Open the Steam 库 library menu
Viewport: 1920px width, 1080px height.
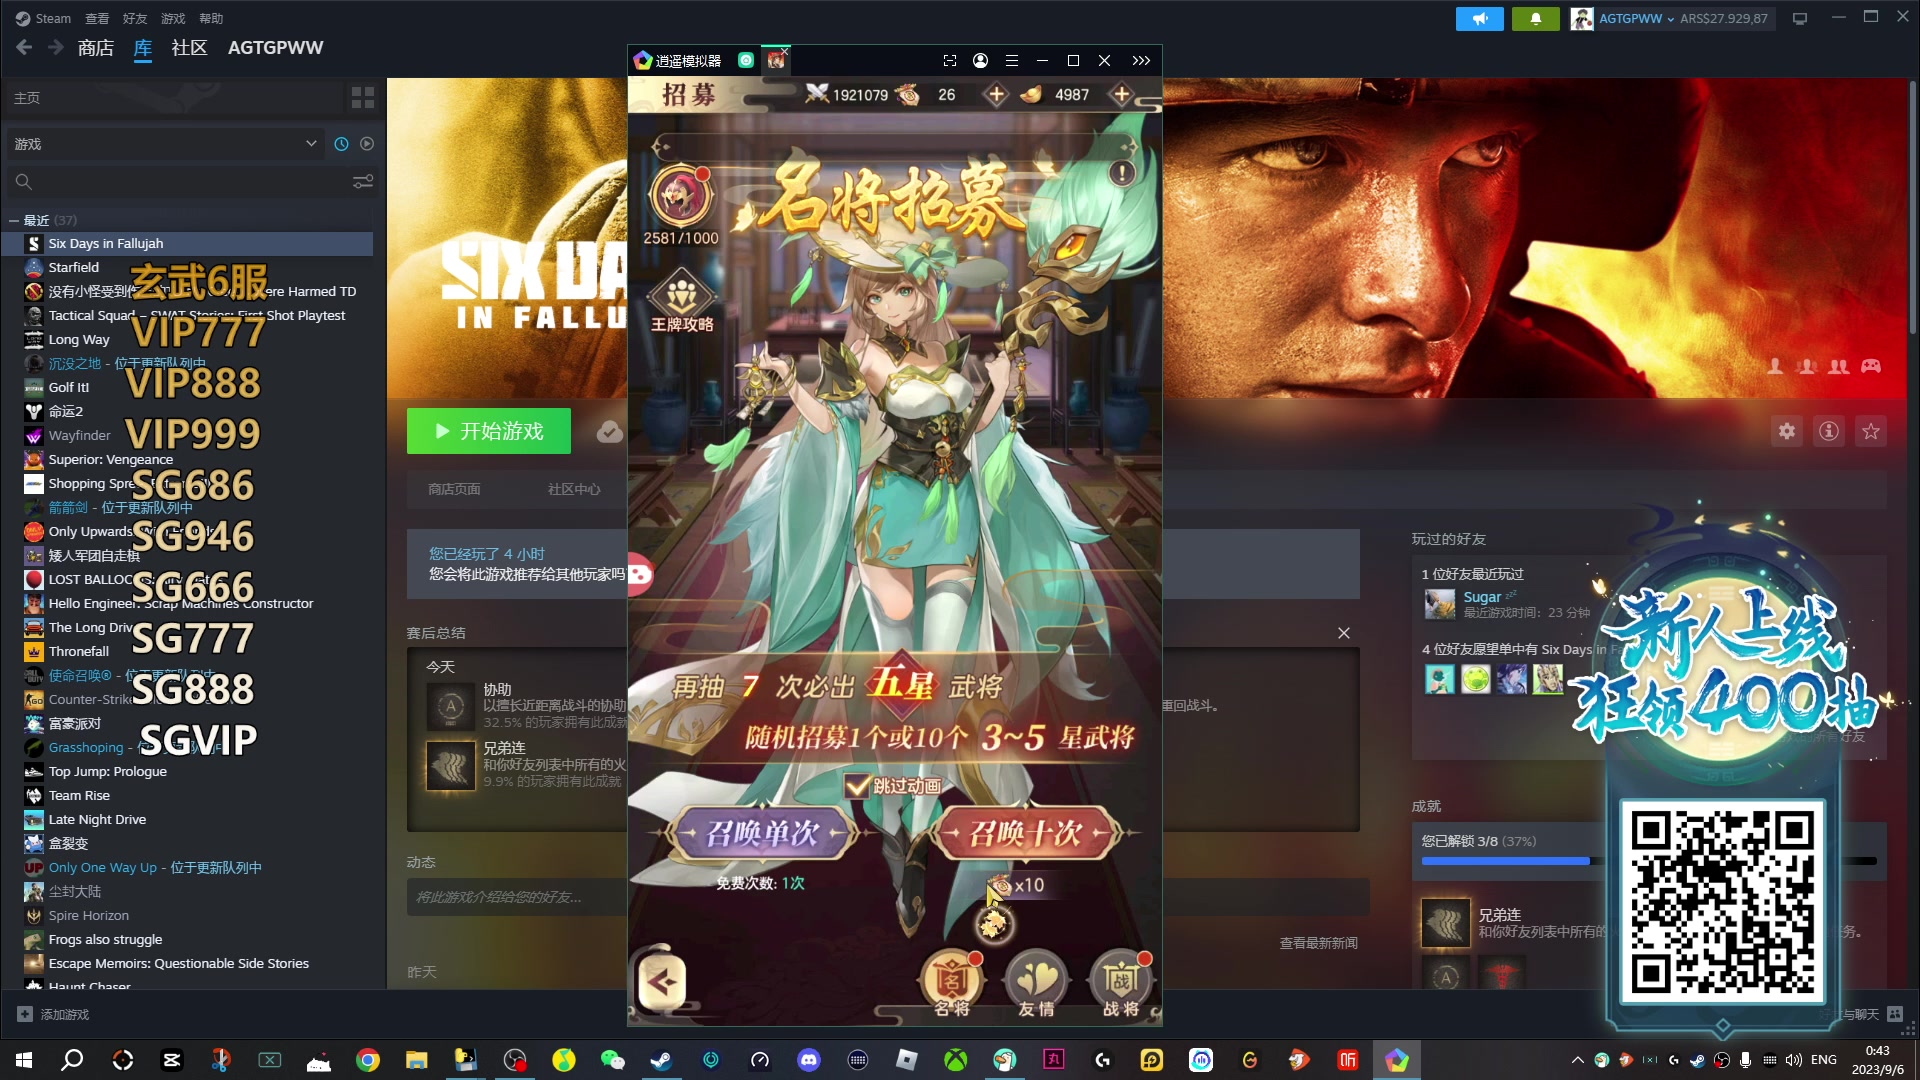(x=143, y=48)
